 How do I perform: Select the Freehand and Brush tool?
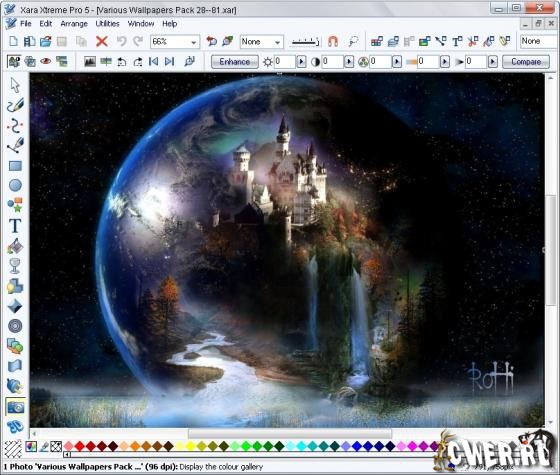pos(15,105)
